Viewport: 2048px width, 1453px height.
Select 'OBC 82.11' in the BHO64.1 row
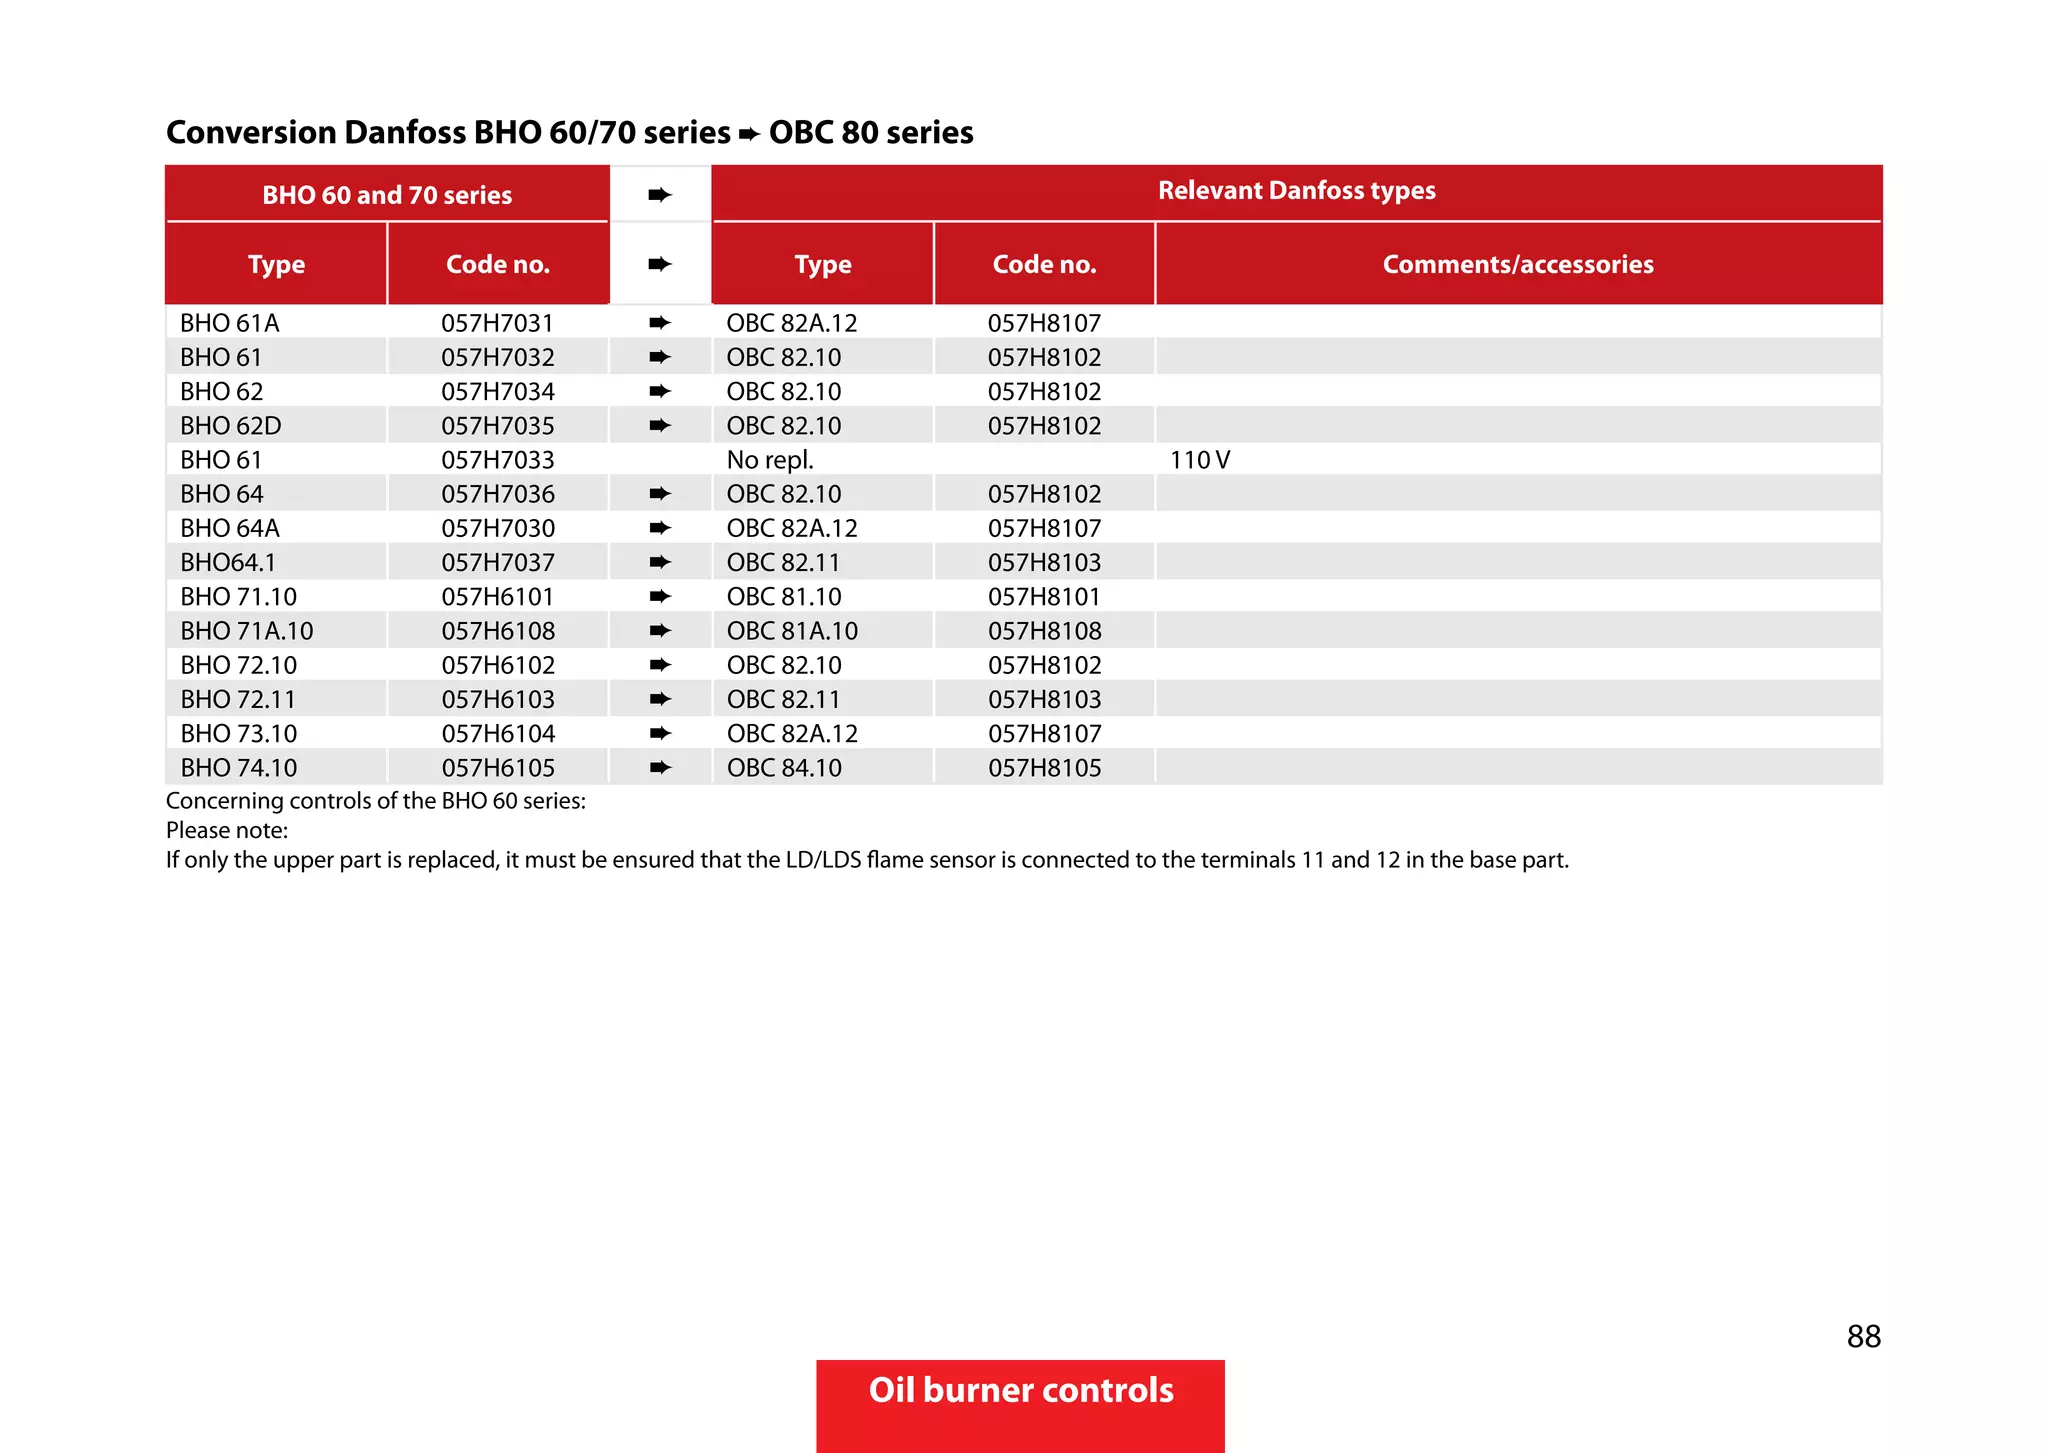click(x=783, y=563)
